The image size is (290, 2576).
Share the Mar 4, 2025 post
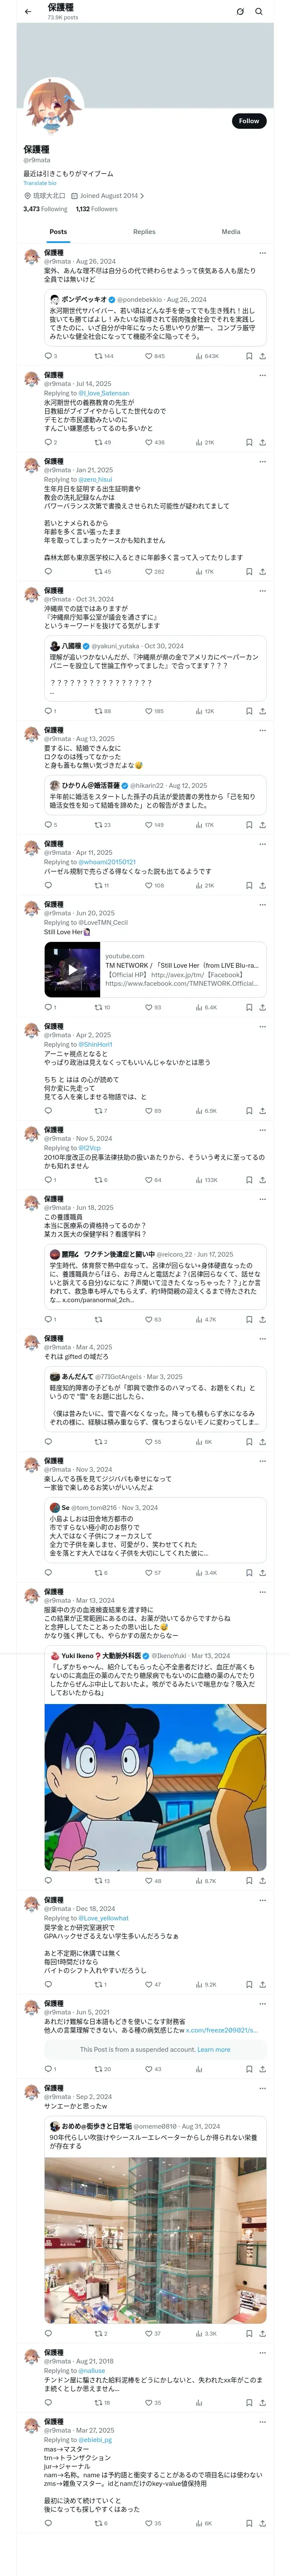coord(262,1441)
